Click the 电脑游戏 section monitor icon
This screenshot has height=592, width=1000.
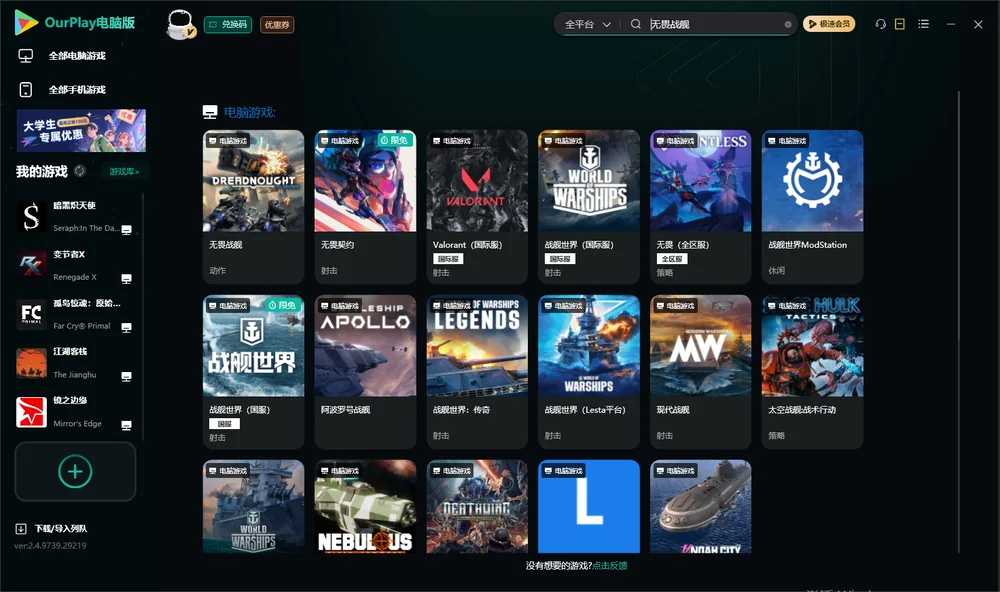210,112
